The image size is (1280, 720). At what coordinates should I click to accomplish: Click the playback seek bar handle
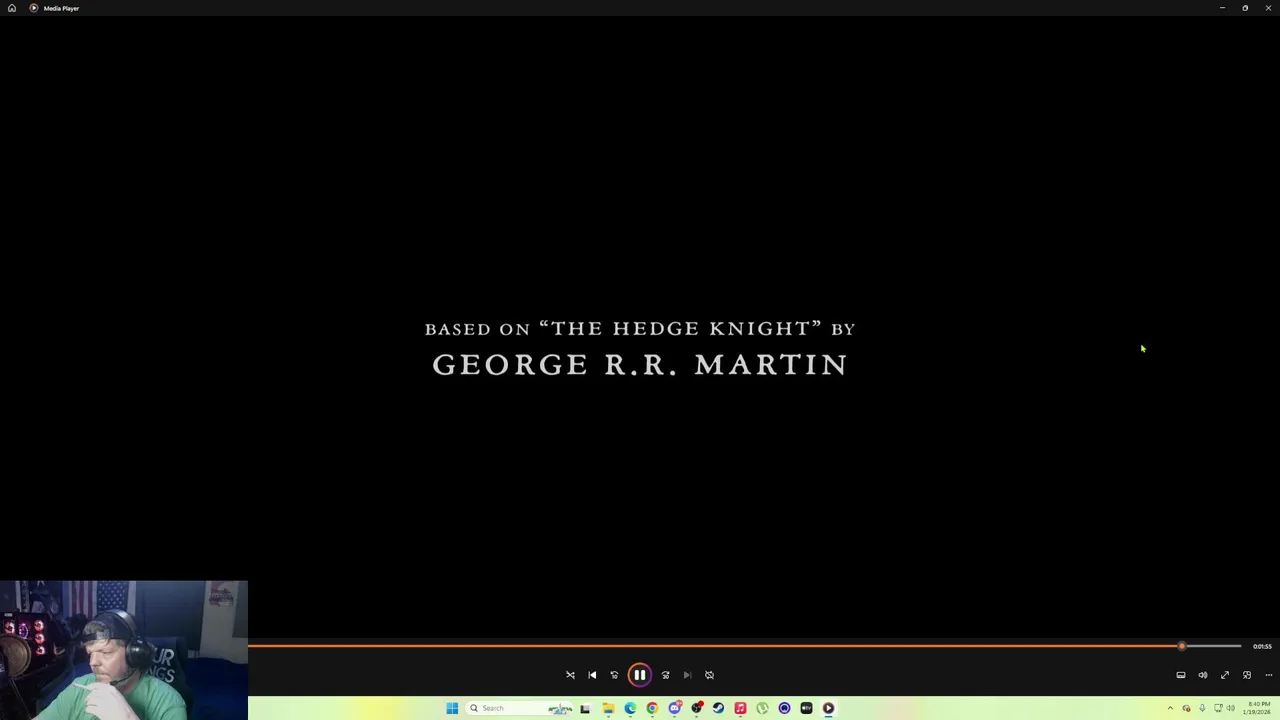point(1182,646)
